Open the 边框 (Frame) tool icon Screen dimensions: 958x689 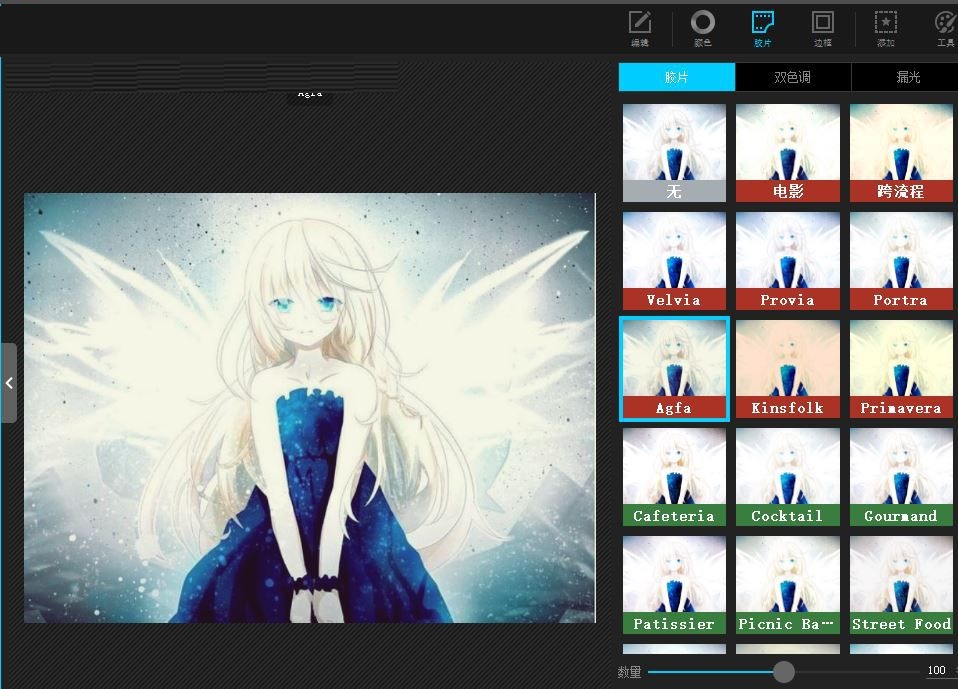[822, 28]
